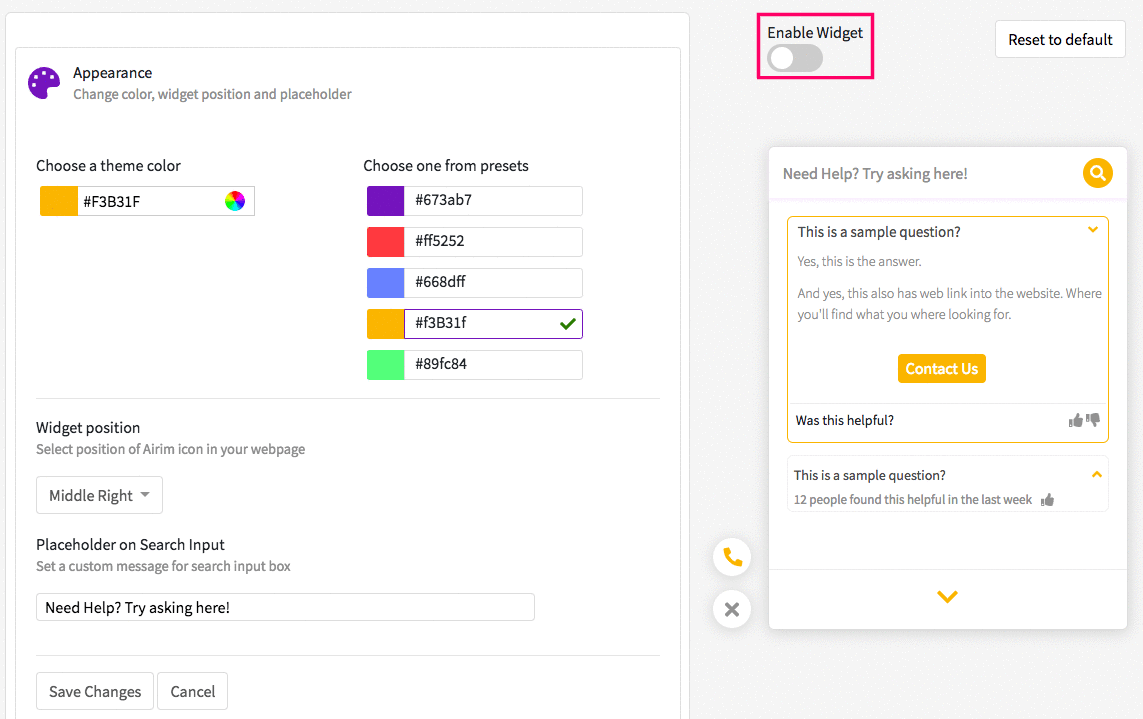Click the Contact Us button
Image resolution: width=1143 pixels, height=719 pixels.
pos(942,369)
